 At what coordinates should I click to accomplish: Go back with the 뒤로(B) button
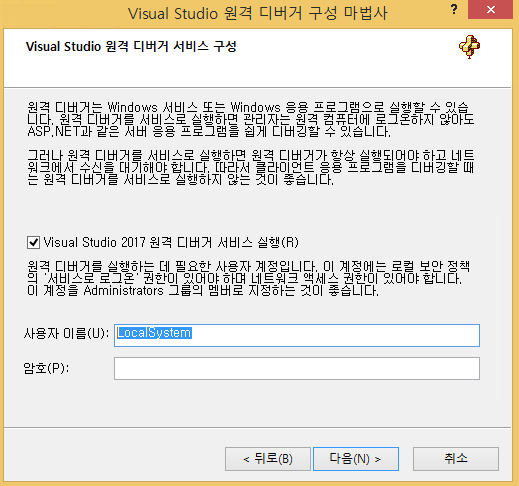[268, 459]
